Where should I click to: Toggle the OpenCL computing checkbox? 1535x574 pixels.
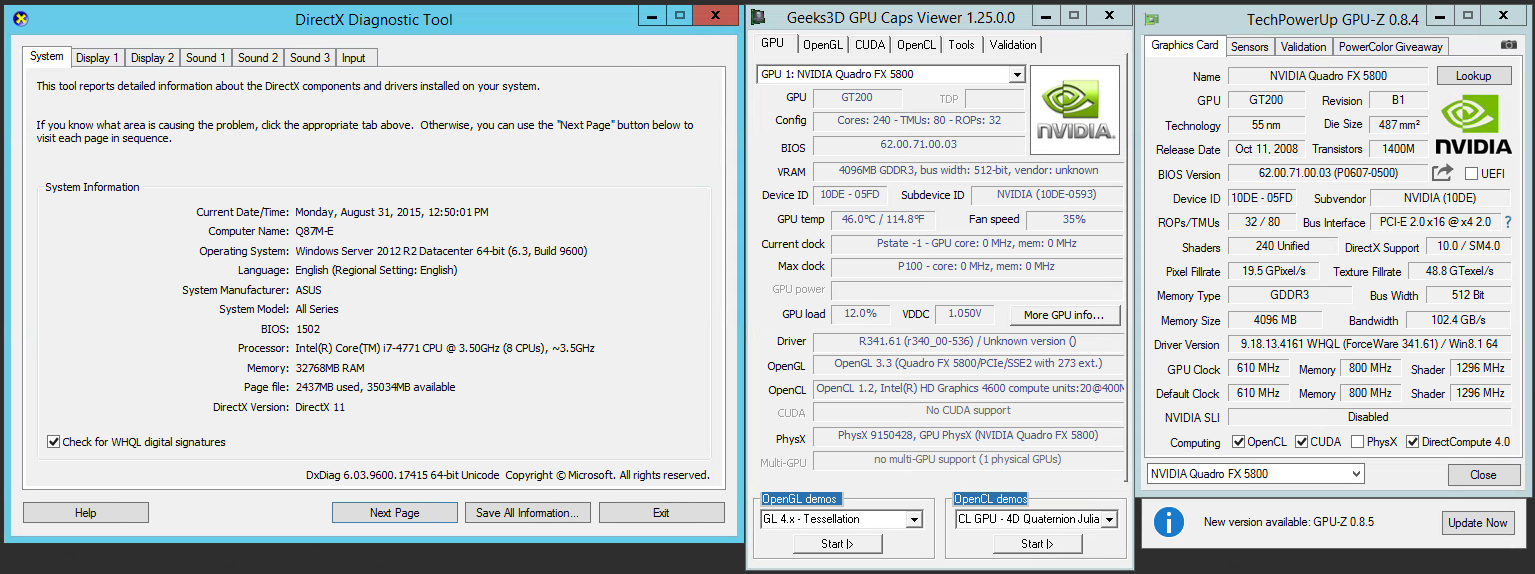click(1238, 442)
